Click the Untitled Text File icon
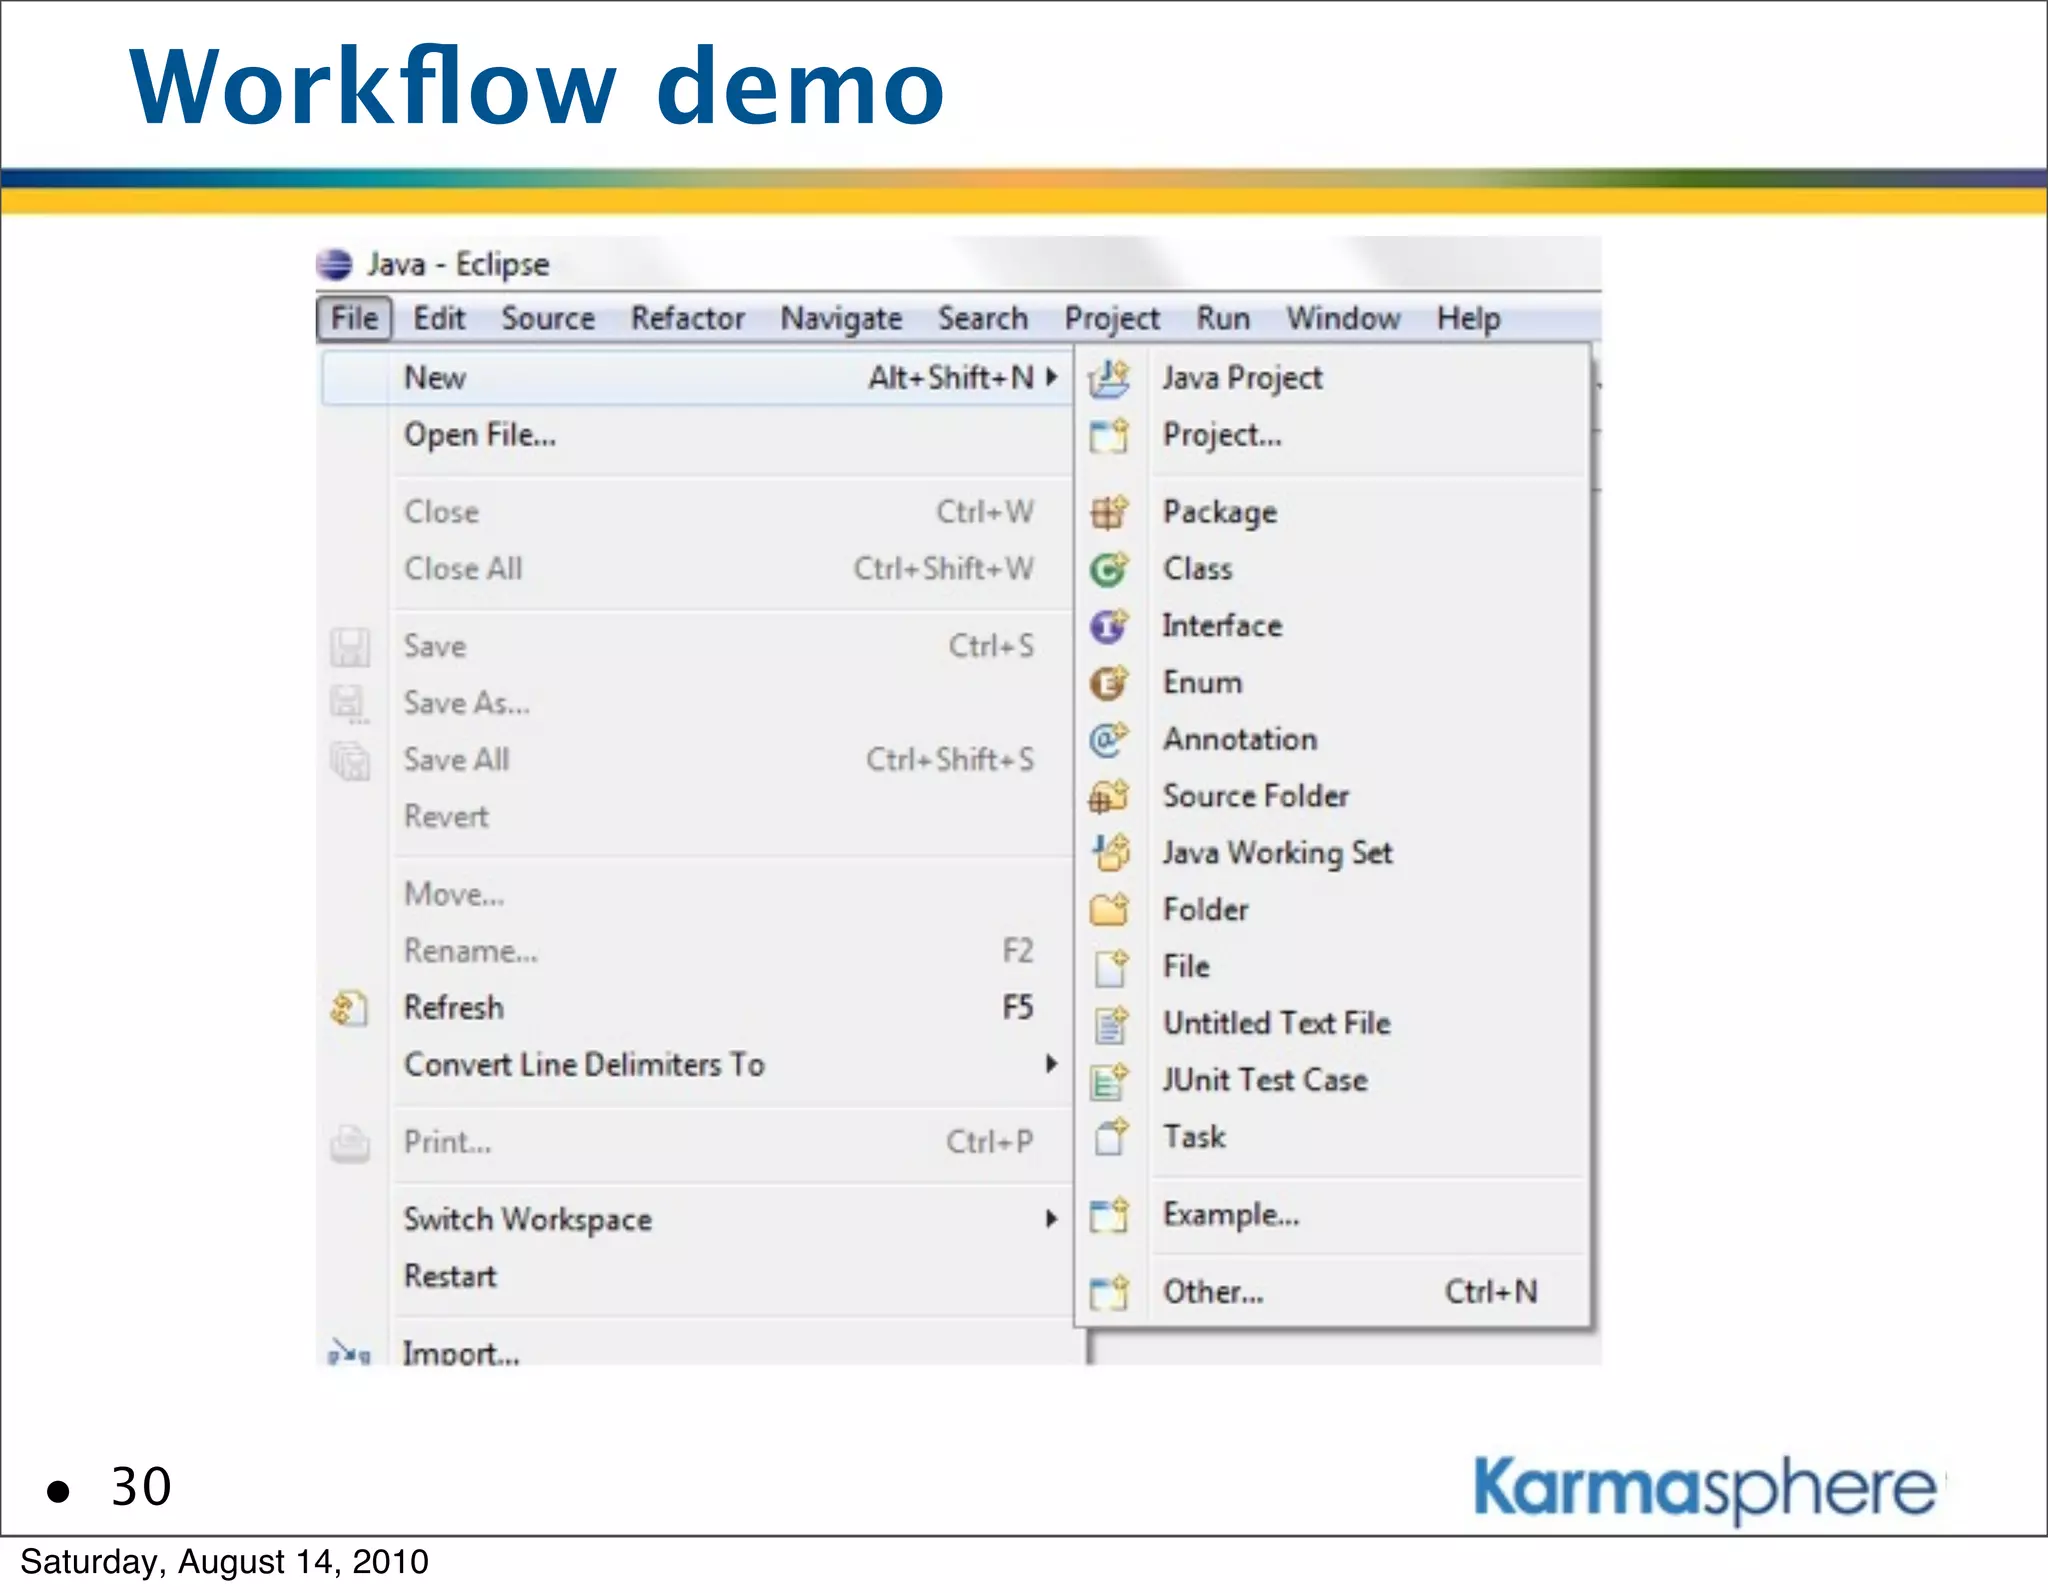2048x1593 pixels. click(1111, 1024)
